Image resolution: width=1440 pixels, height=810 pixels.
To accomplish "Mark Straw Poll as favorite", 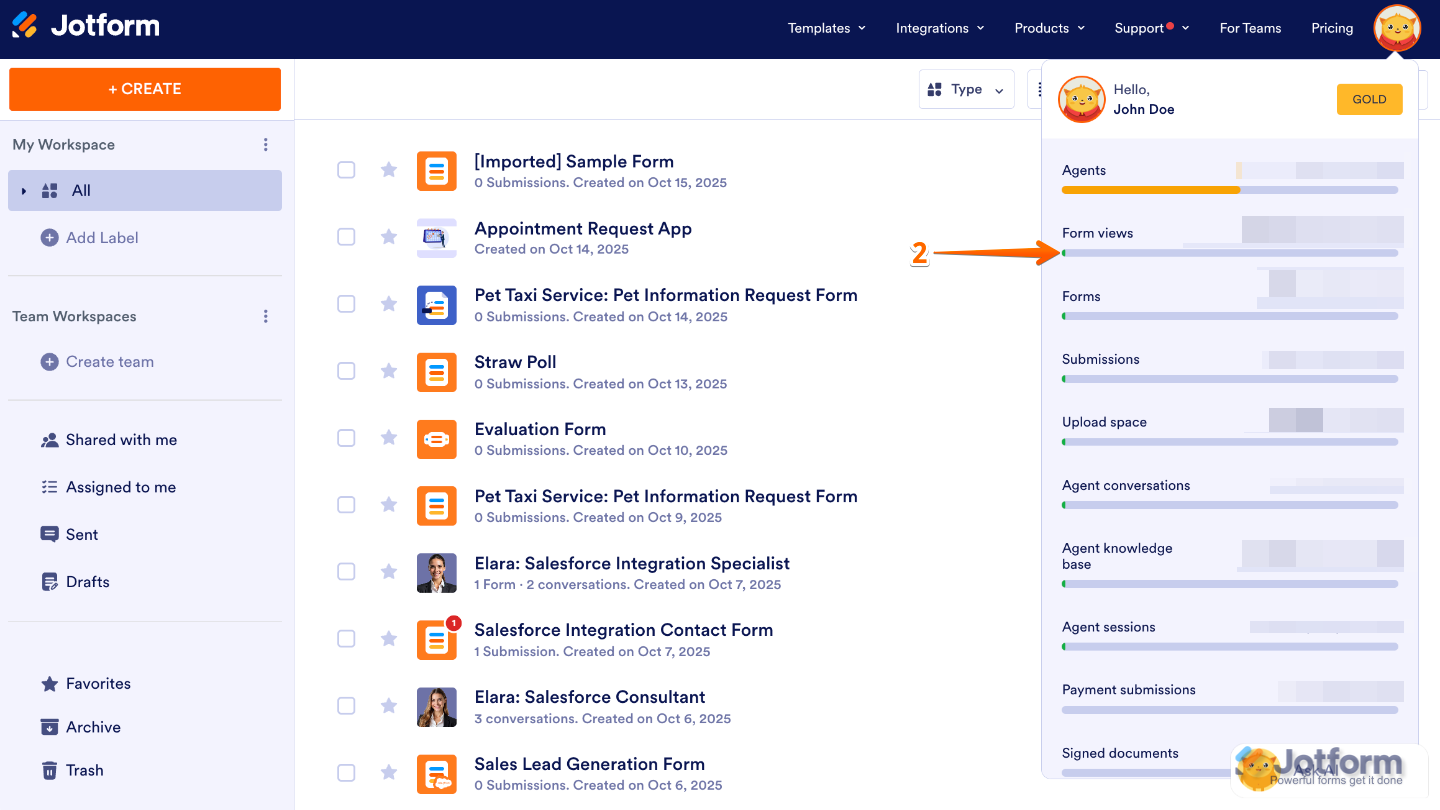I will [x=389, y=371].
